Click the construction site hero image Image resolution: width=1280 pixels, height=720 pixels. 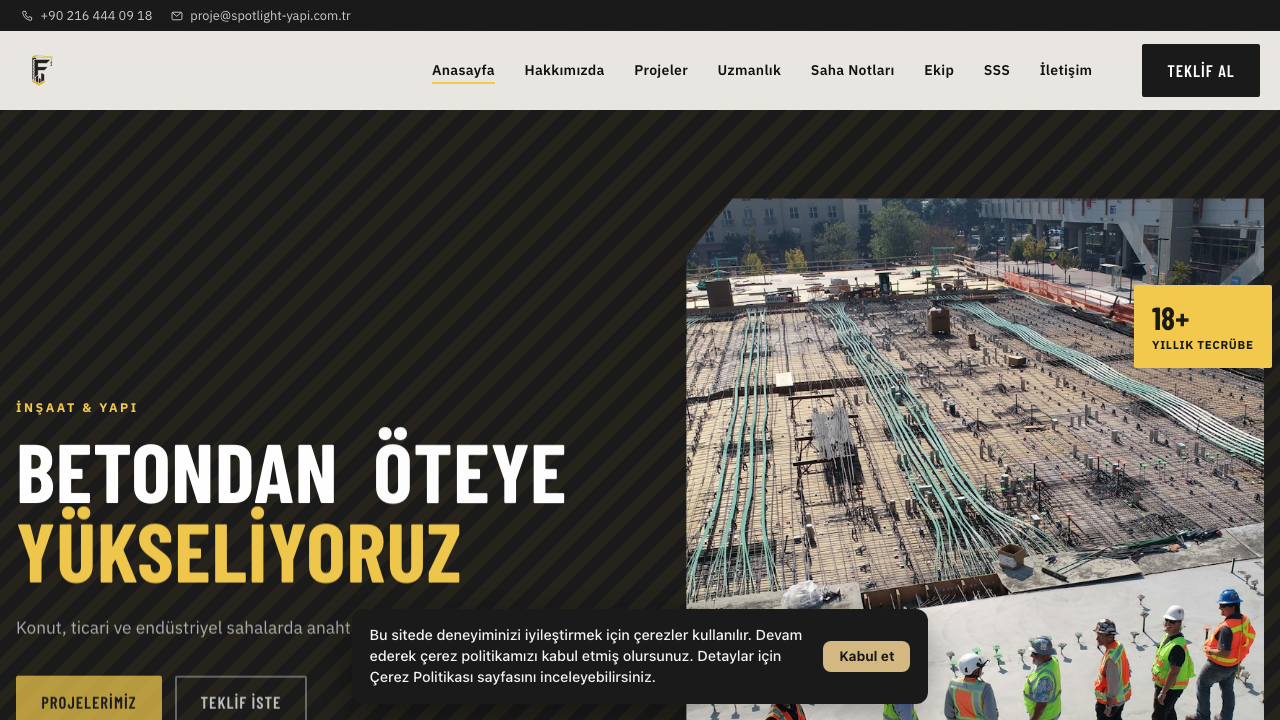coord(975,459)
